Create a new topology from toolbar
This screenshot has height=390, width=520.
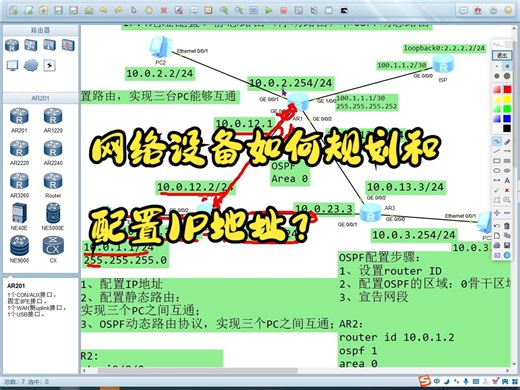click(x=13, y=11)
